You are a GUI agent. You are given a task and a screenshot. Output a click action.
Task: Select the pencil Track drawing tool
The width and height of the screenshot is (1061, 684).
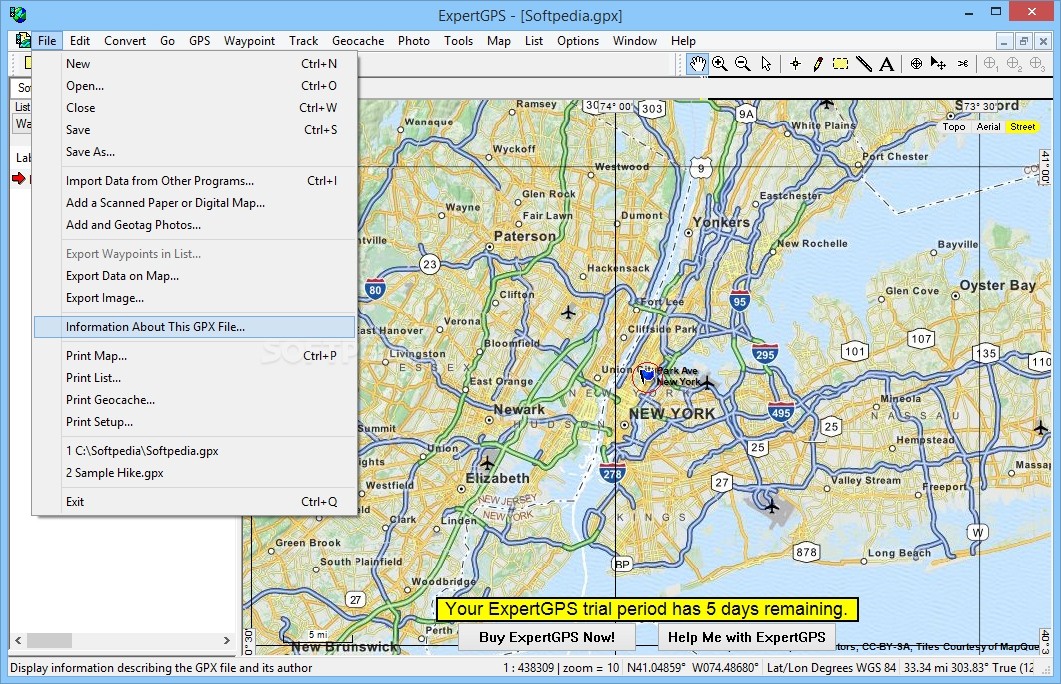pyautogui.click(x=818, y=64)
